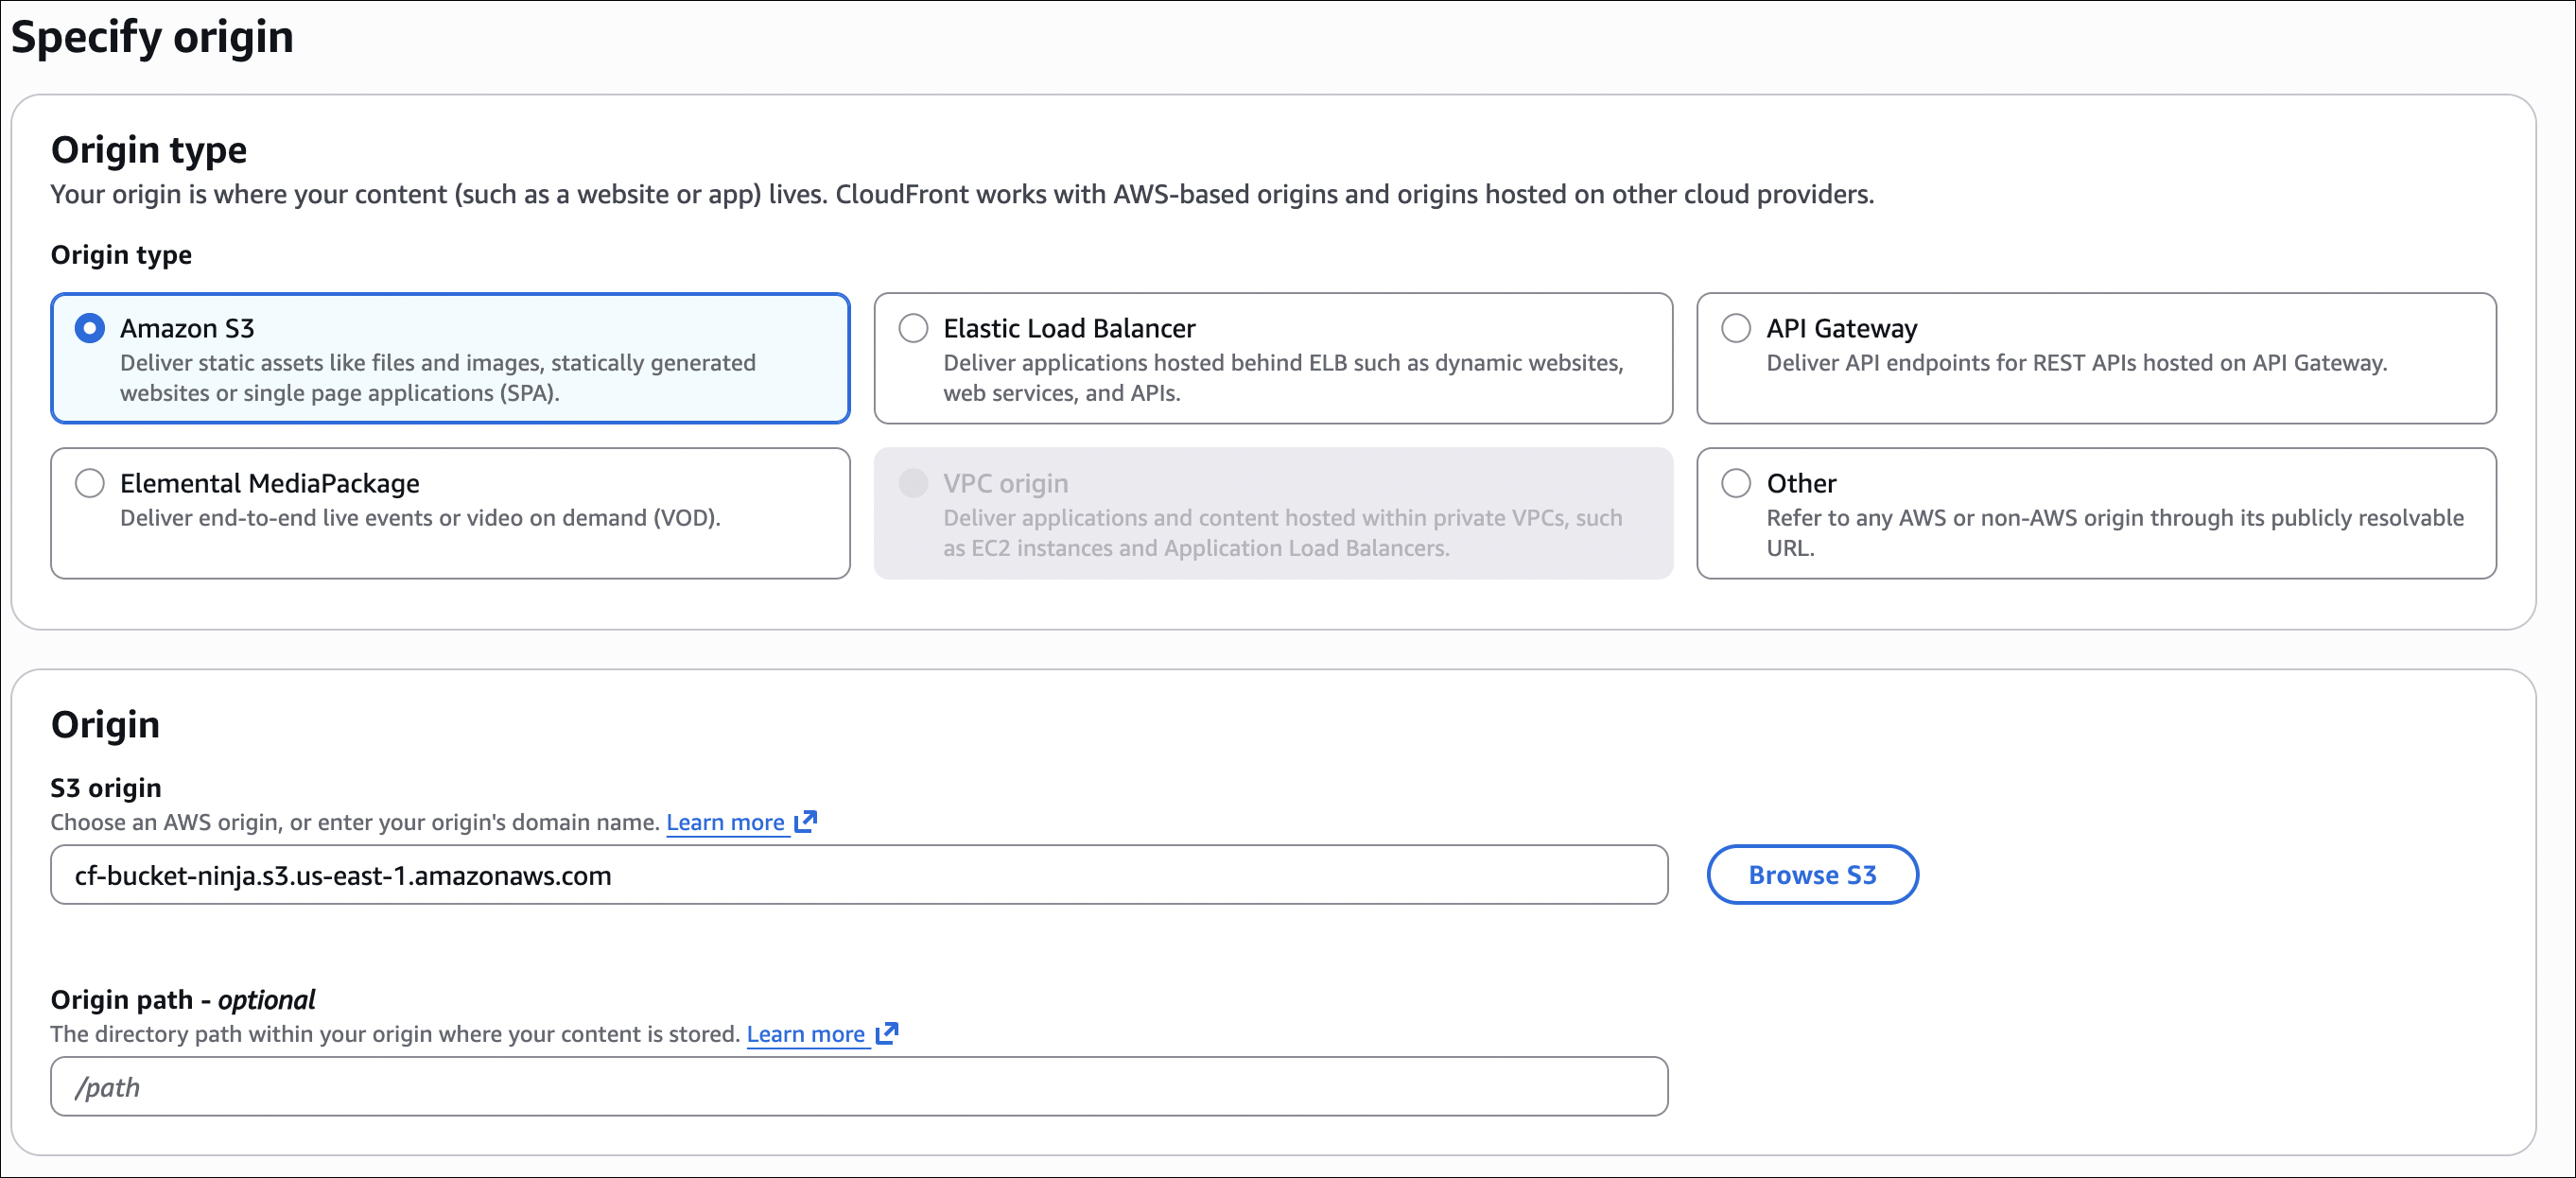Click the API Gateway tile description

[x=2076, y=363]
